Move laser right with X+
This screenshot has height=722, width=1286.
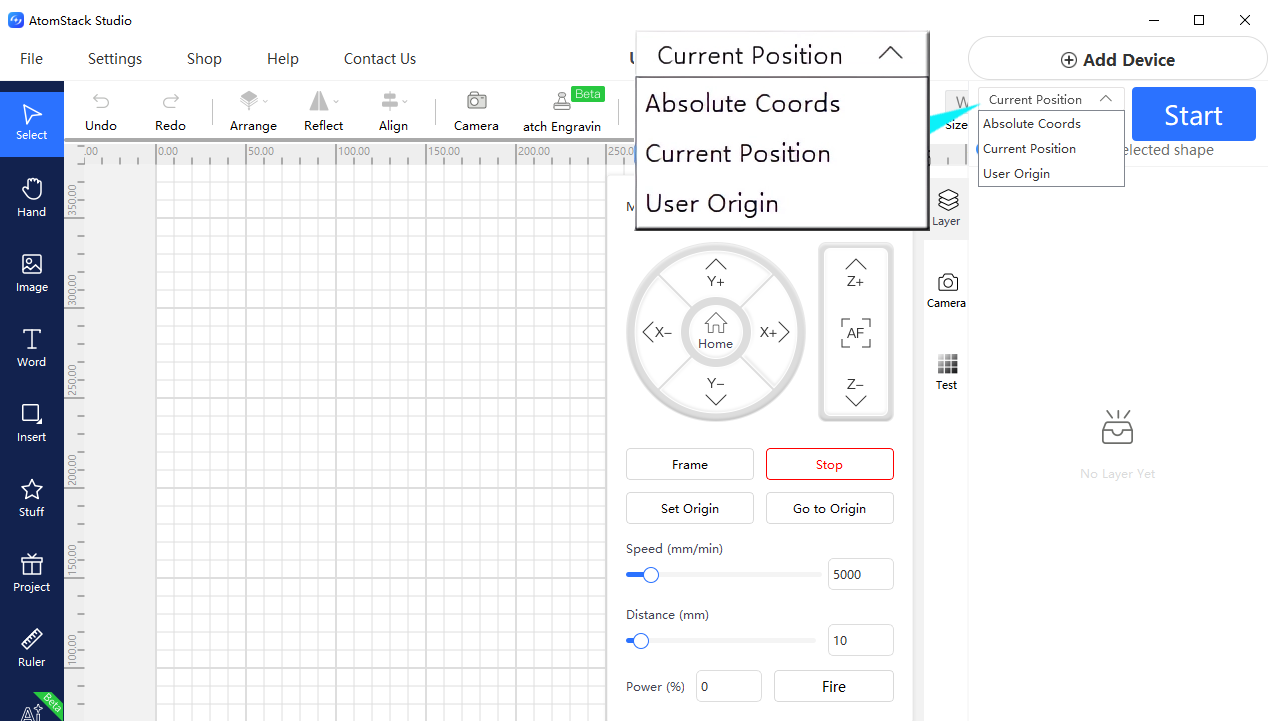click(775, 332)
